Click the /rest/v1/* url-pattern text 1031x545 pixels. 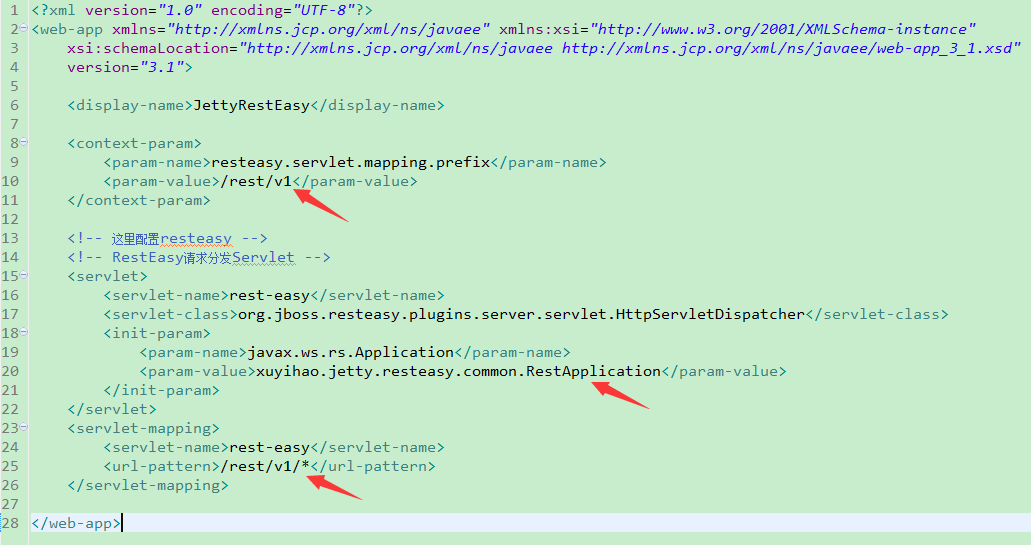(265, 466)
